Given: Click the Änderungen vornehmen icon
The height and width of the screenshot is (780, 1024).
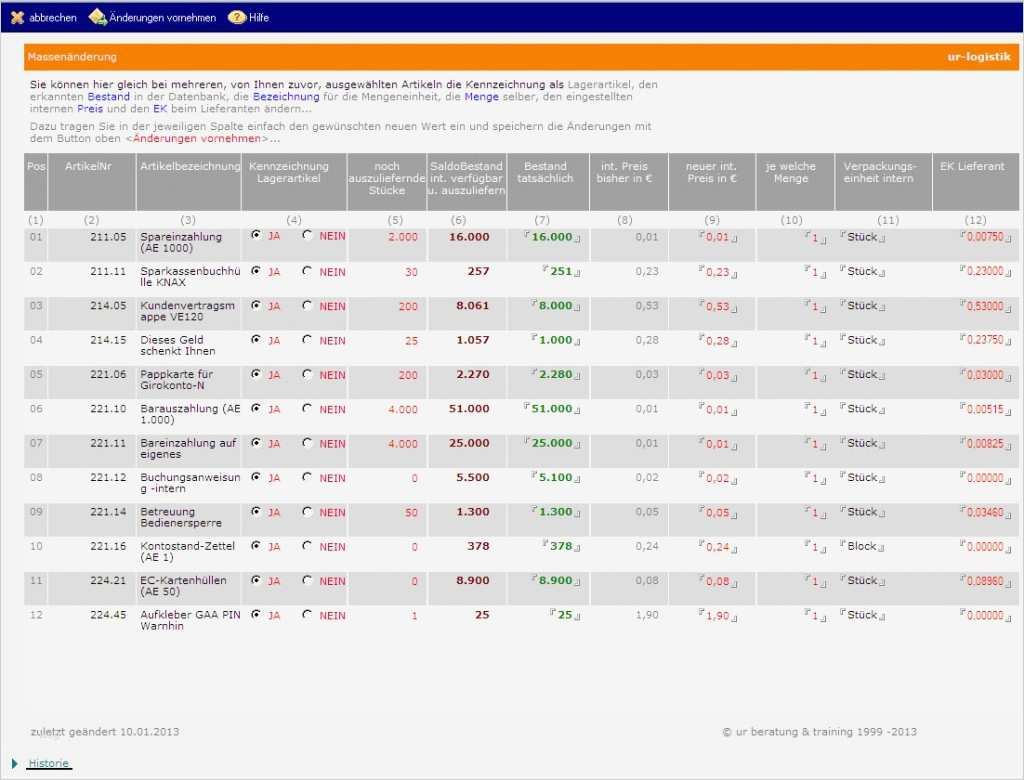Looking at the screenshot, I should tap(97, 17).
